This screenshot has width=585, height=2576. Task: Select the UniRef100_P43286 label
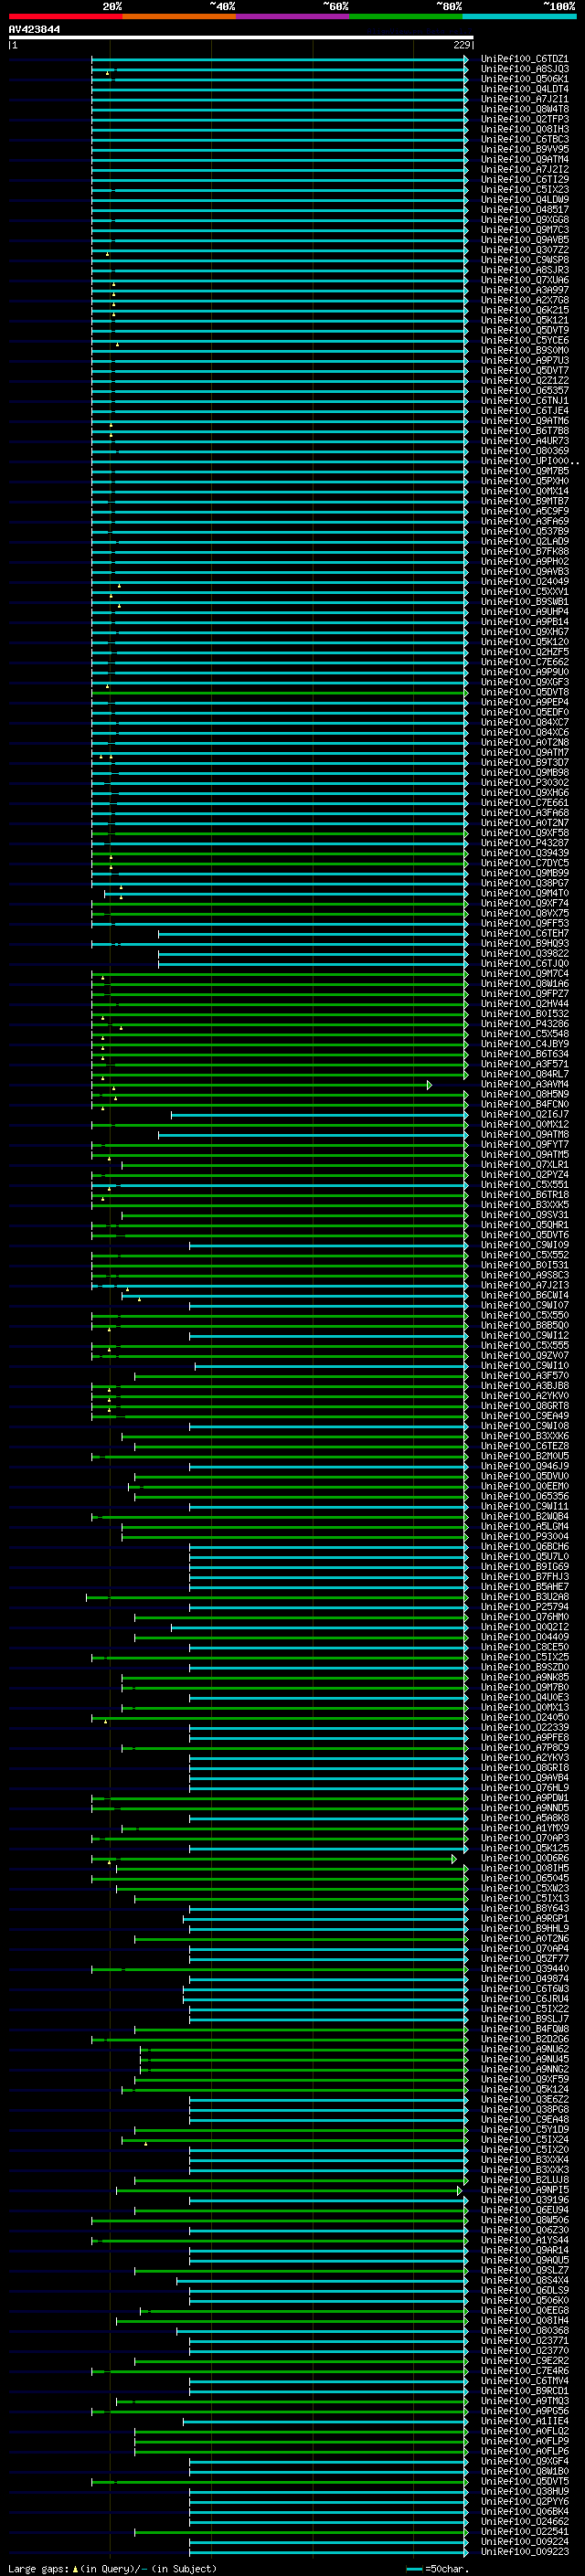pyautogui.click(x=524, y=1024)
